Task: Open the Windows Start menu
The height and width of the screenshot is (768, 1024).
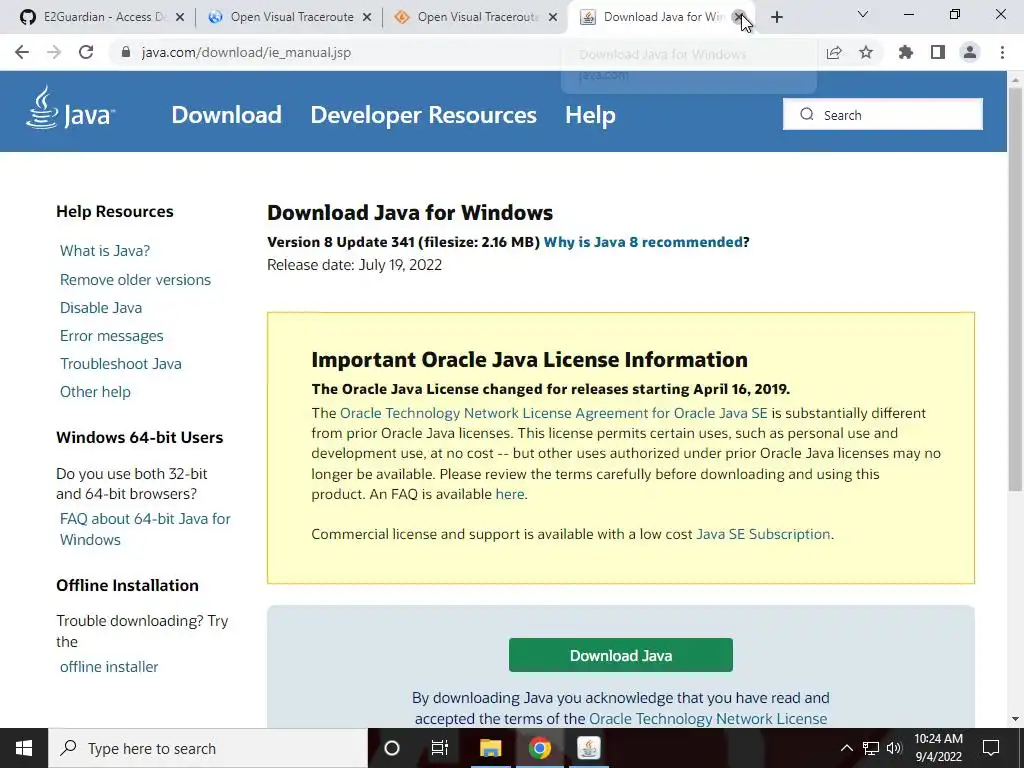Action: [24, 748]
